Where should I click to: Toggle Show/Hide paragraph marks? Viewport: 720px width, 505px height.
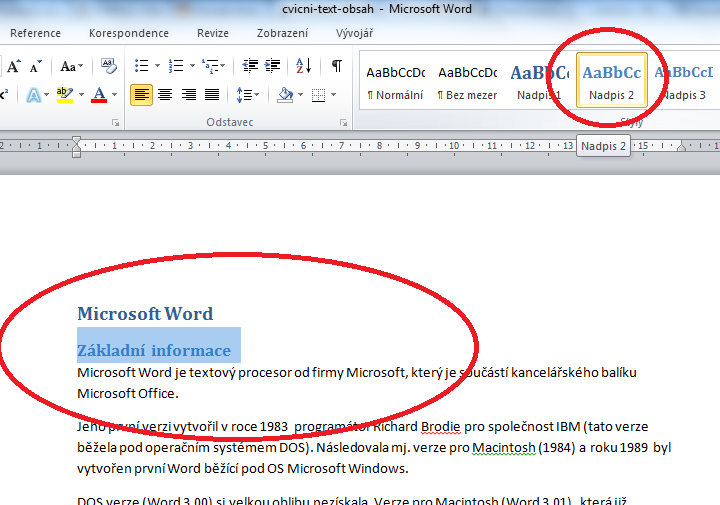point(337,66)
